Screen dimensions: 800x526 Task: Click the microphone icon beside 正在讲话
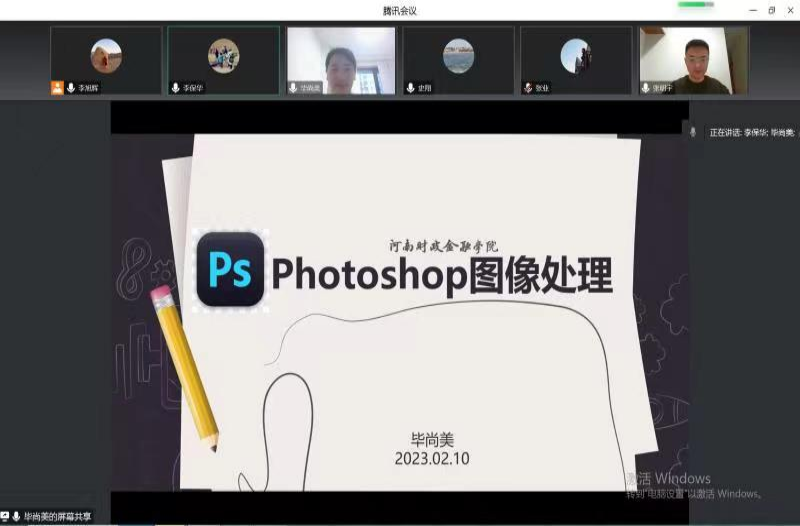pos(694,132)
